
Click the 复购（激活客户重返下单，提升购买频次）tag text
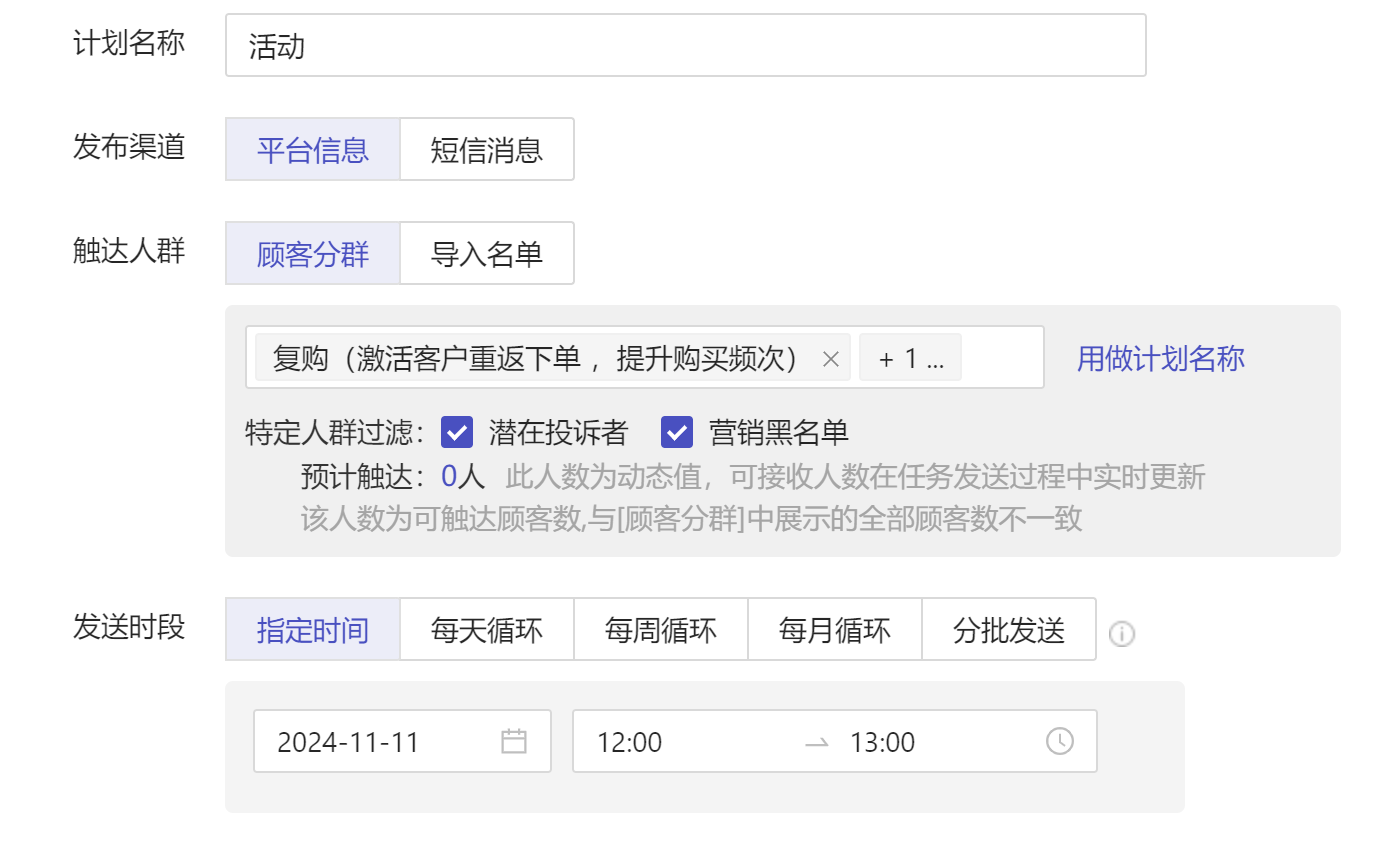[x=536, y=358]
